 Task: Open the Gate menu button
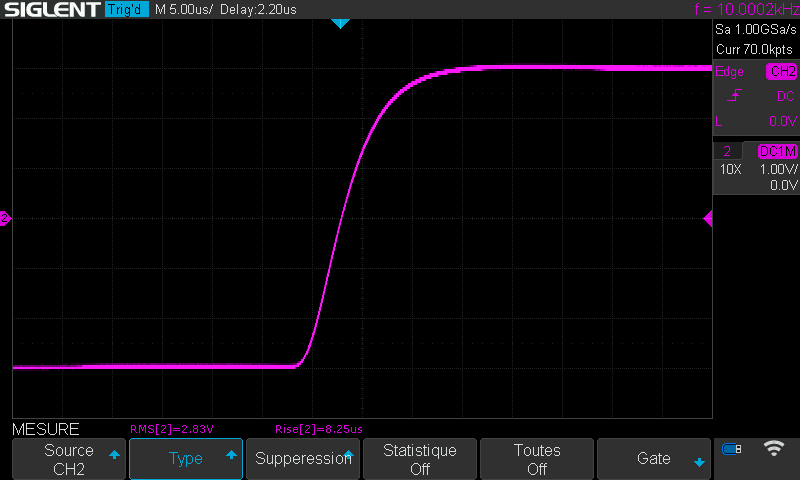pos(654,459)
